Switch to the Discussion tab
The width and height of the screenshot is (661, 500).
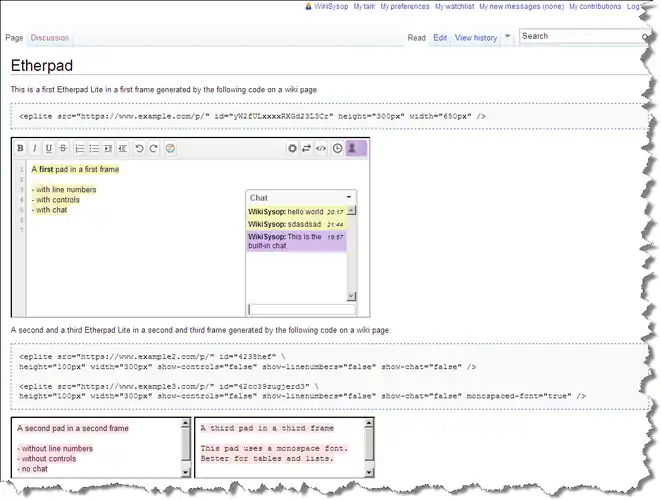point(50,38)
